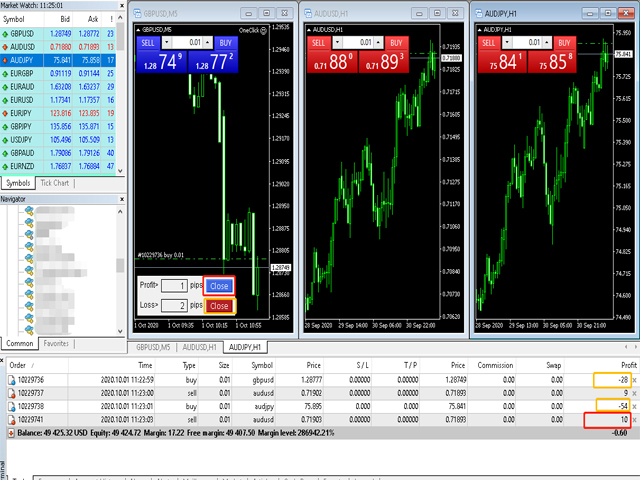Close order 10229741 with its x icon
Screen dimensions: 640x480
634,420
